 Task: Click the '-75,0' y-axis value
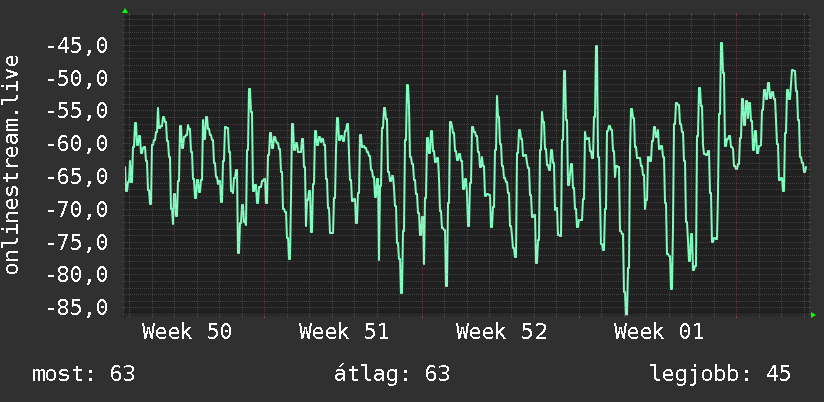point(77,242)
